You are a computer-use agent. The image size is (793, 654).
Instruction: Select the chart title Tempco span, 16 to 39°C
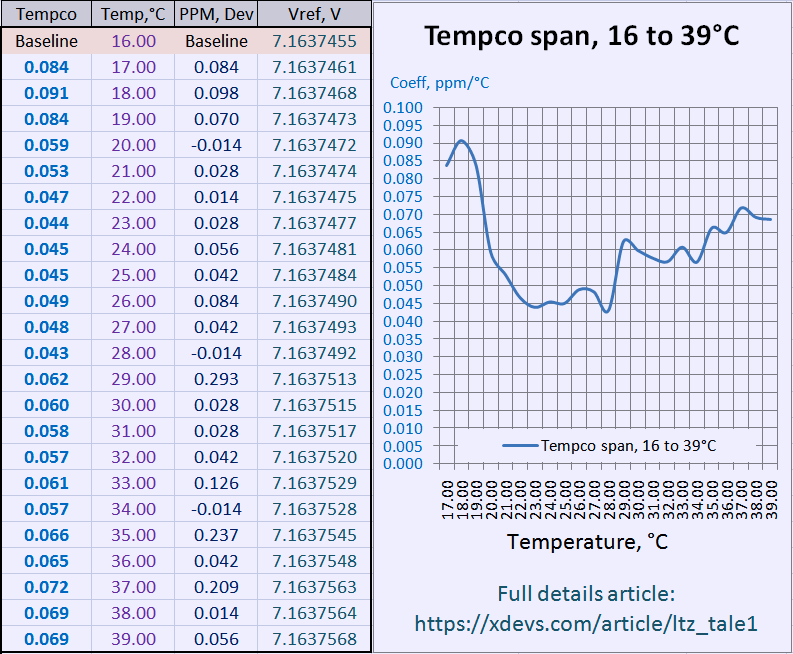(x=582, y=36)
